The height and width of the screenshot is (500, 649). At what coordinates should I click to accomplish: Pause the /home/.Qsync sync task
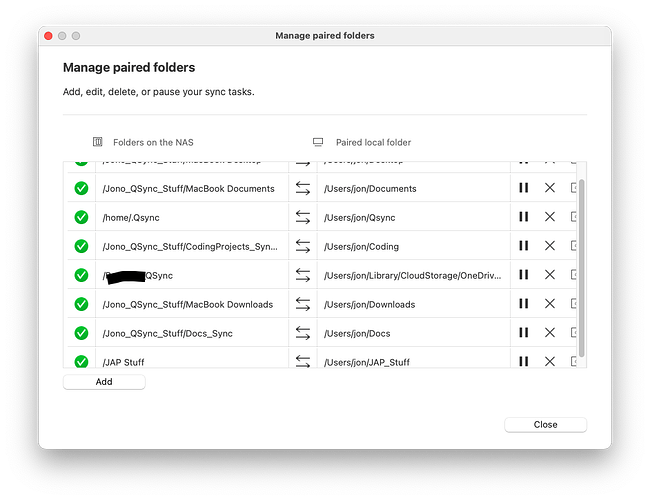pos(523,217)
